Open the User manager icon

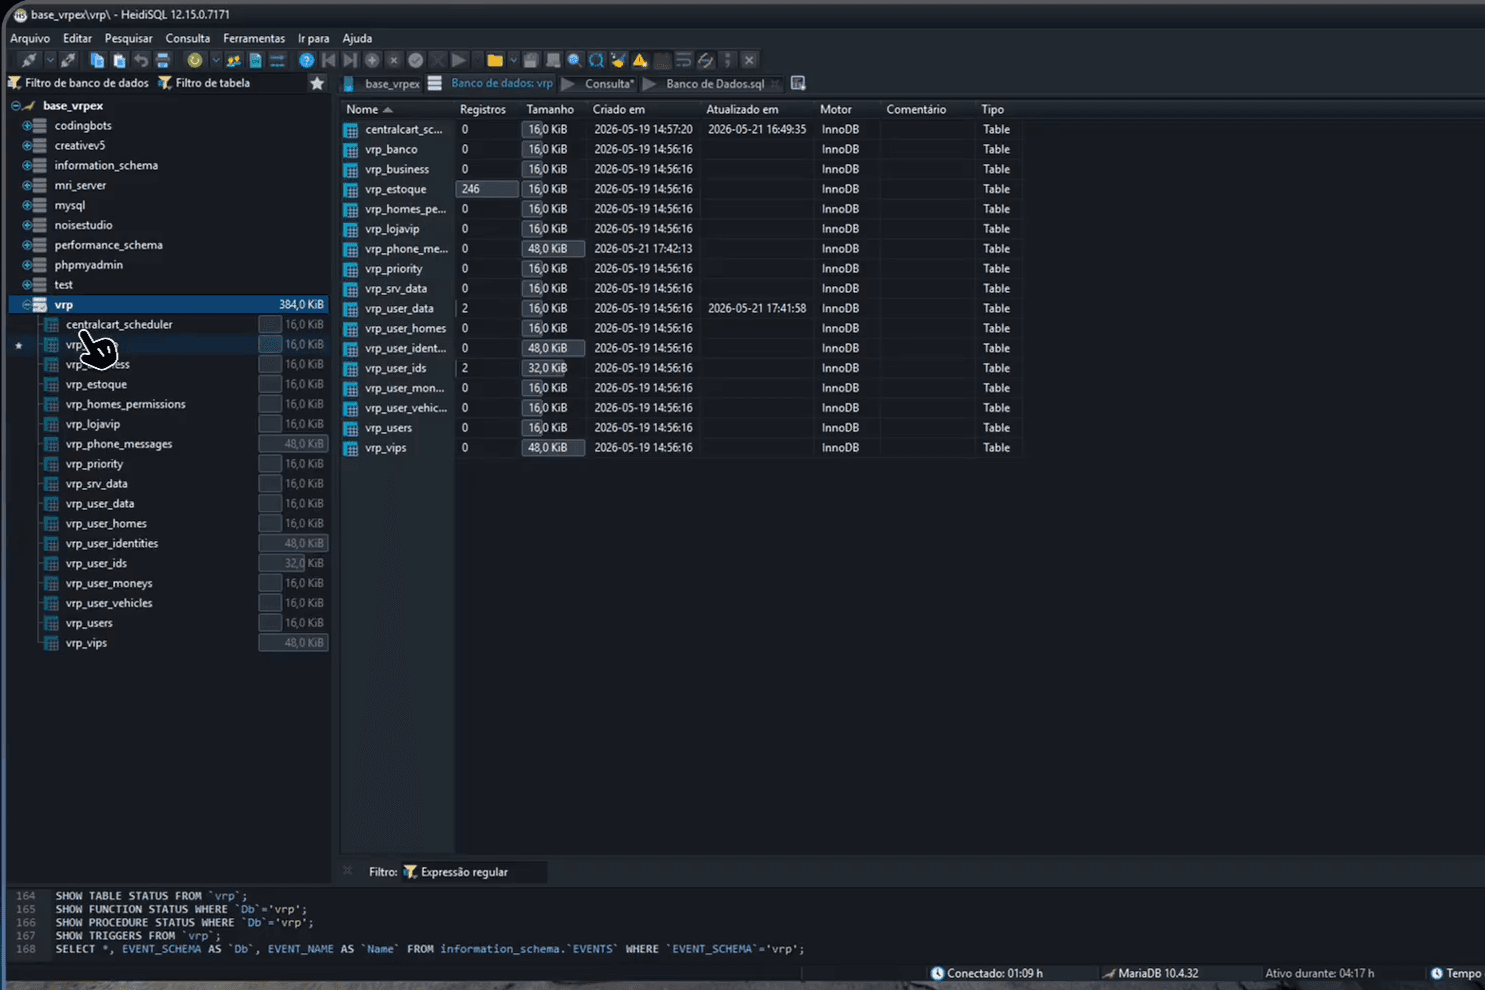(233, 60)
